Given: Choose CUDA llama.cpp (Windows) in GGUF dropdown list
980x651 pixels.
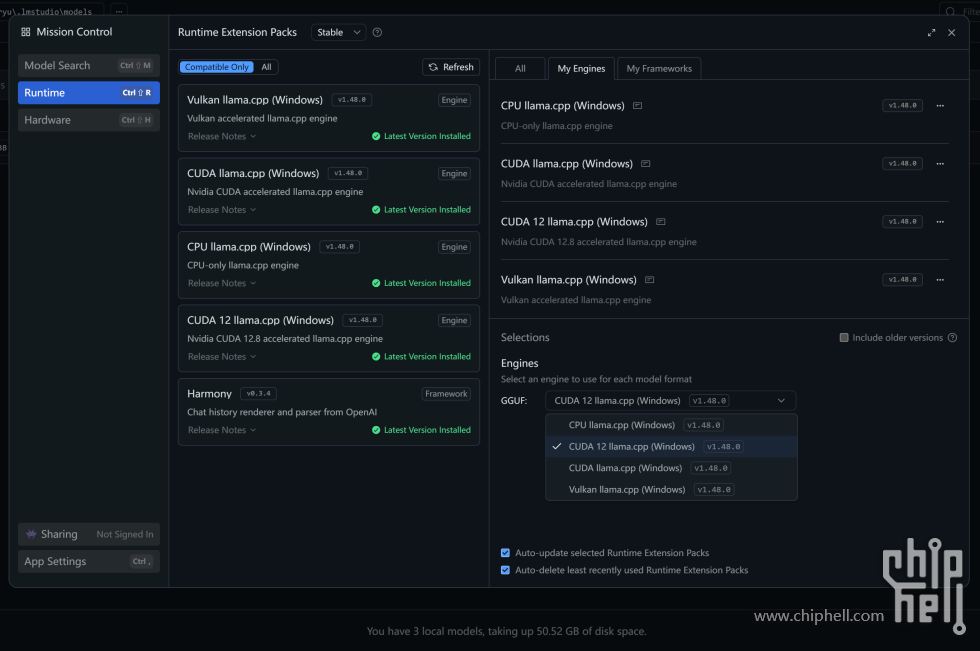Looking at the screenshot, I should [671, 468].
